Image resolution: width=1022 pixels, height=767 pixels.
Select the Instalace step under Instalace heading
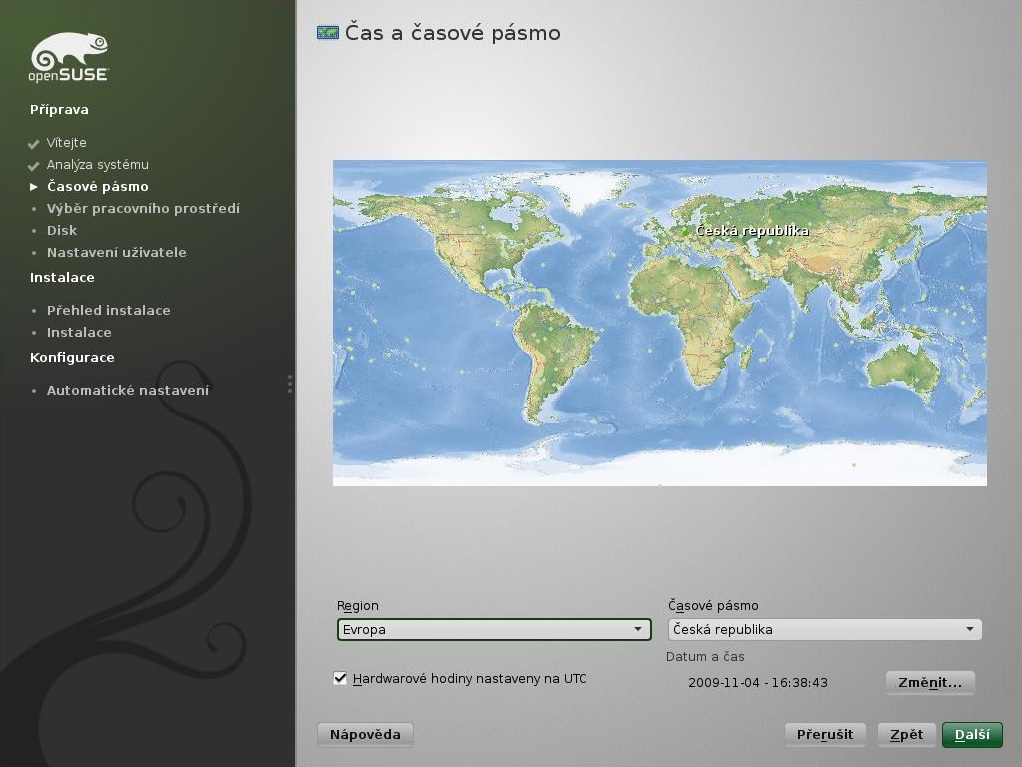[x=79, y=333]
